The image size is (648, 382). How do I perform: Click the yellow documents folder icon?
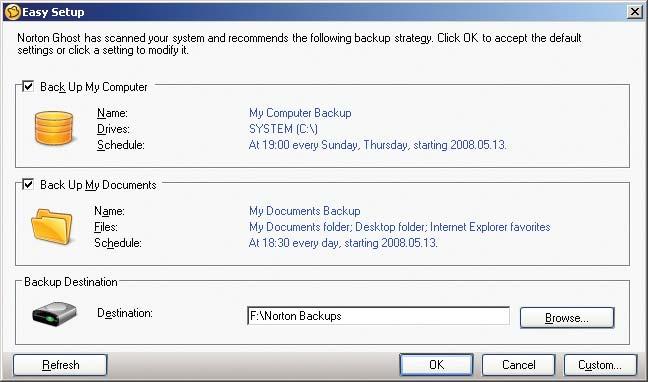[x=52, y=227]
